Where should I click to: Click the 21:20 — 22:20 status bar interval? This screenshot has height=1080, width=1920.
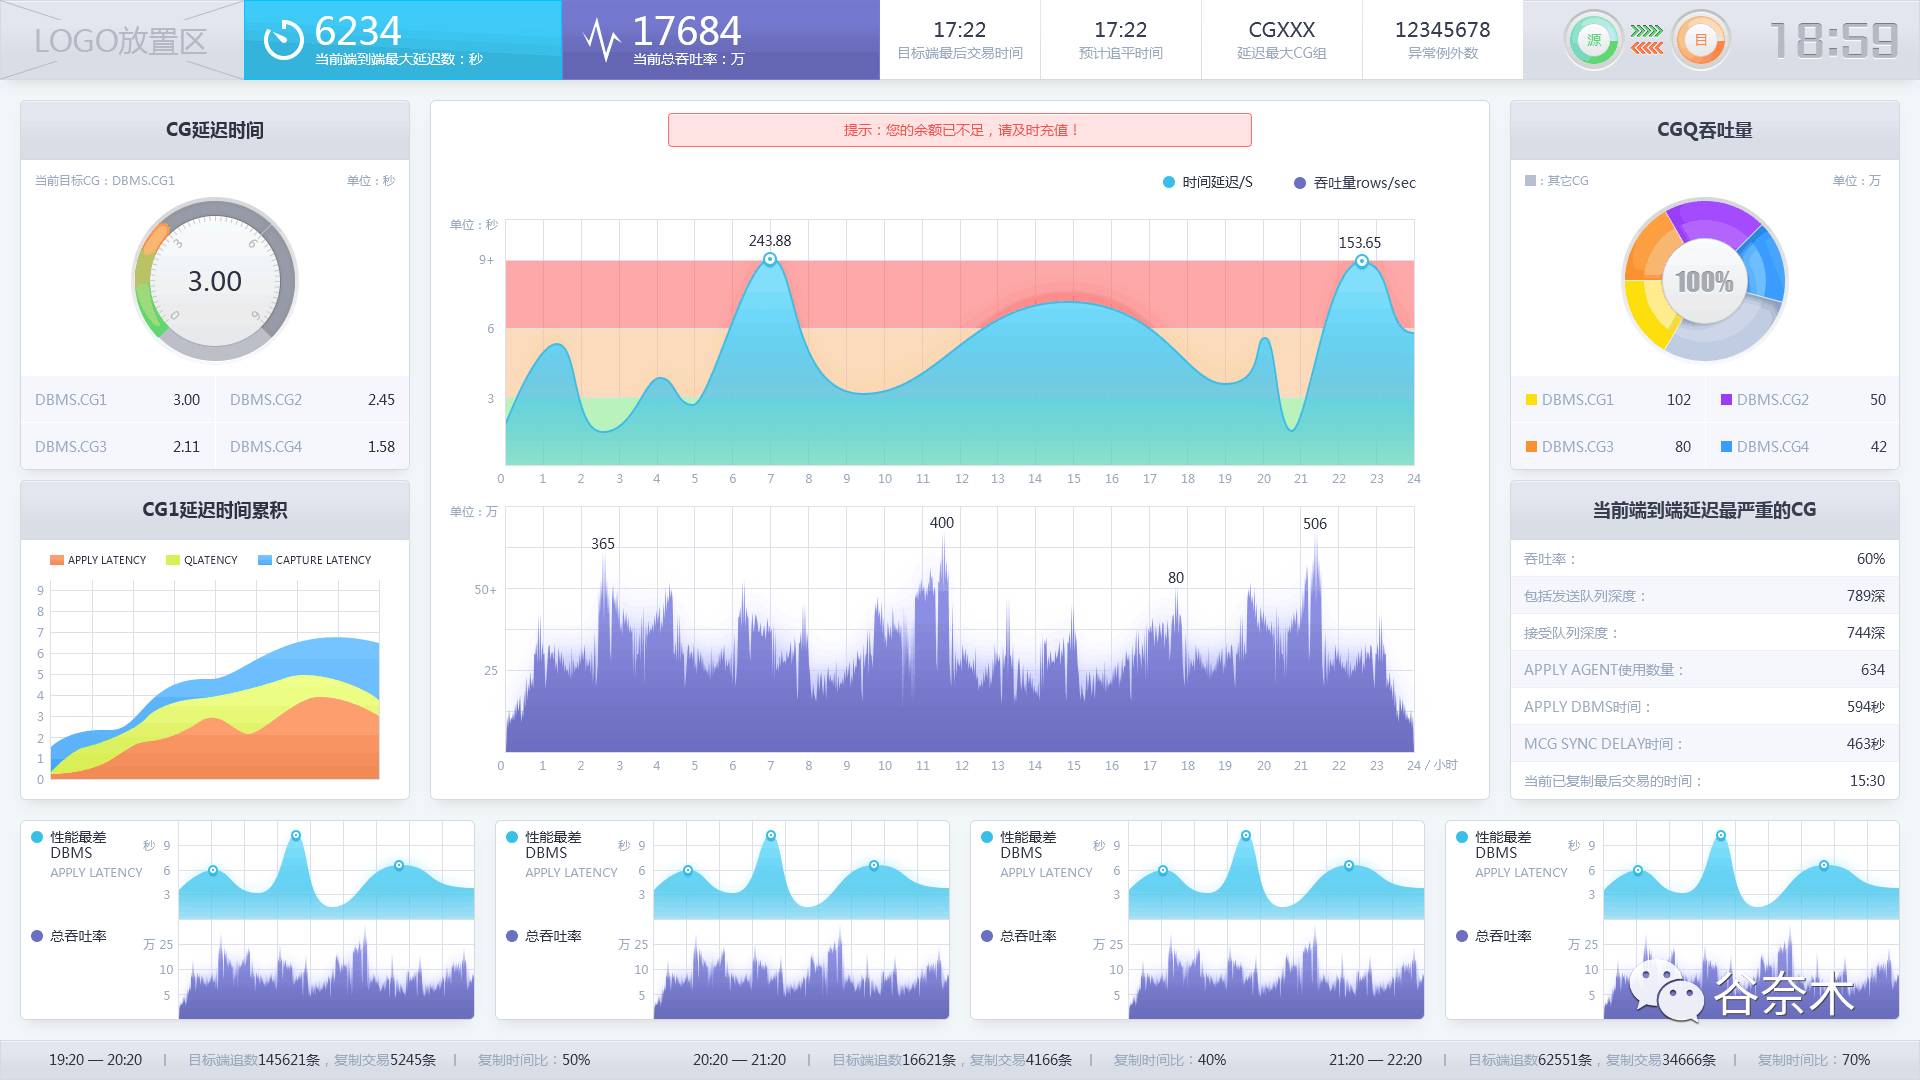1376,1060
